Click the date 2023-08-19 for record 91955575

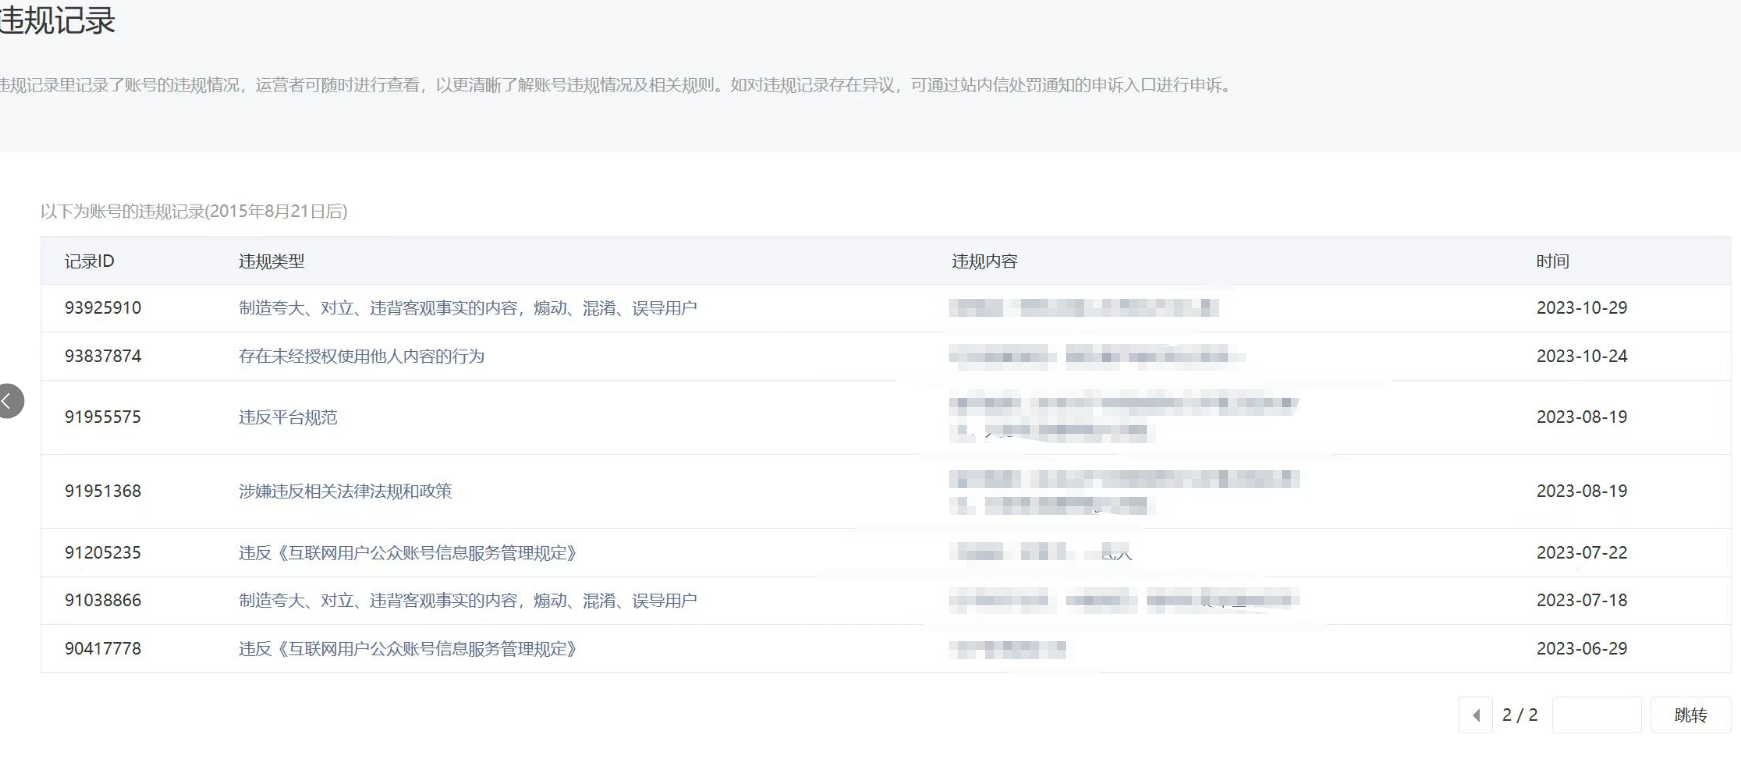(x=1582, y=417)
